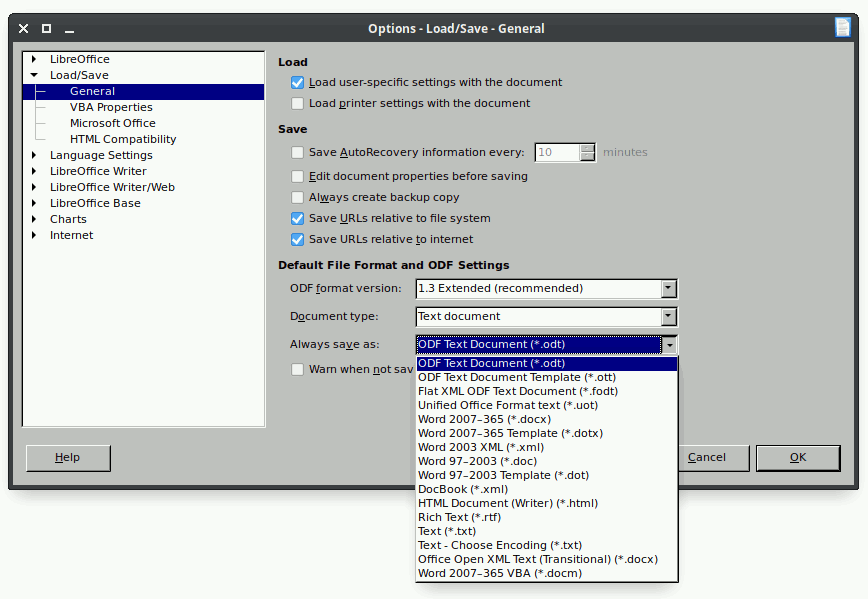Expand the LibreOffice Writer node
Screen dimensions: 868x599
click(x=34, y=171)
